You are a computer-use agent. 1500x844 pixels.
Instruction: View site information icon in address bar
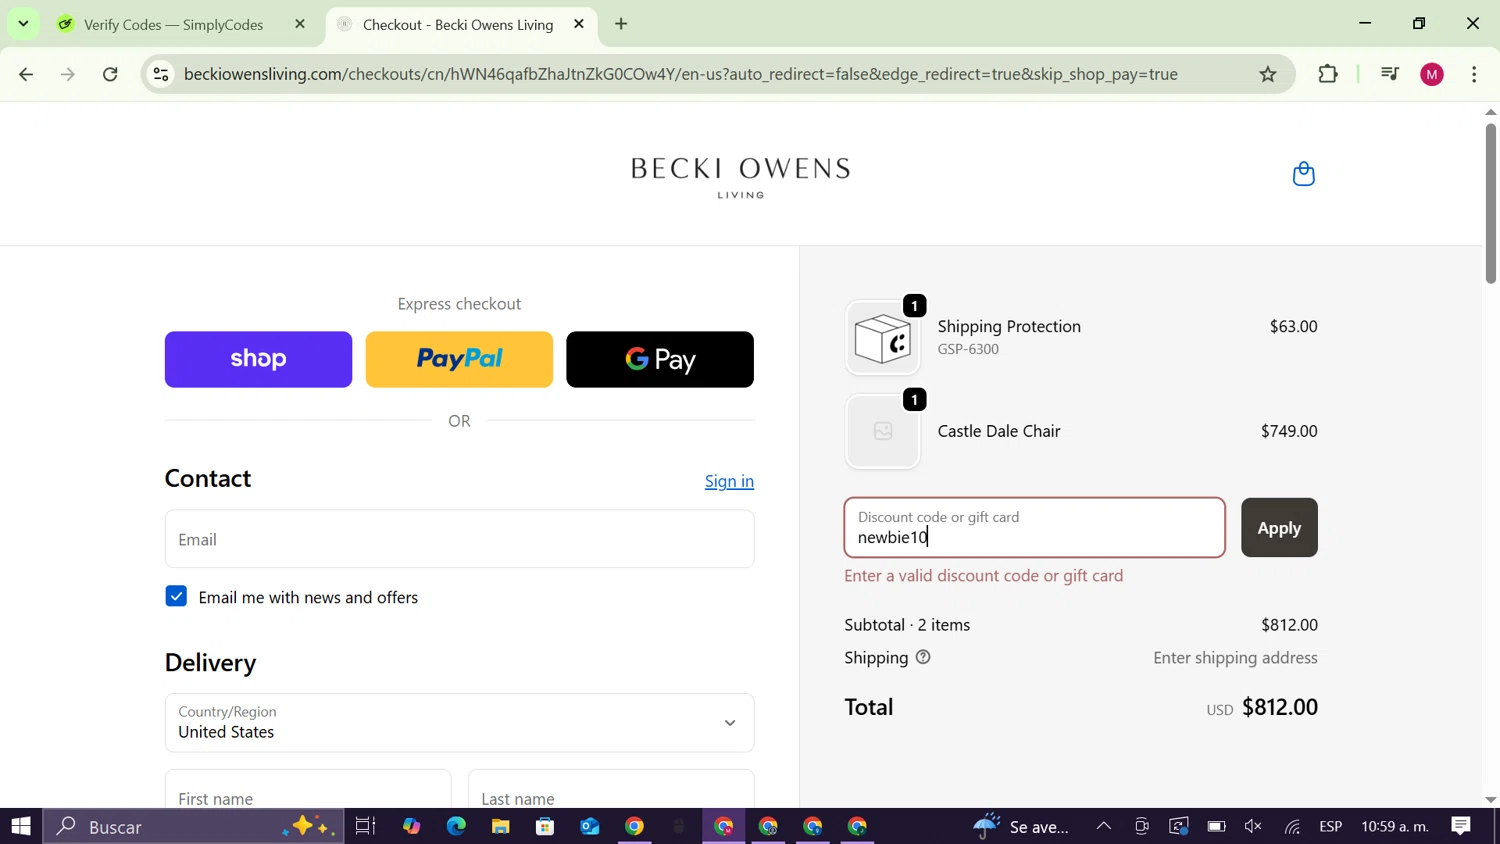coord(161,74)
